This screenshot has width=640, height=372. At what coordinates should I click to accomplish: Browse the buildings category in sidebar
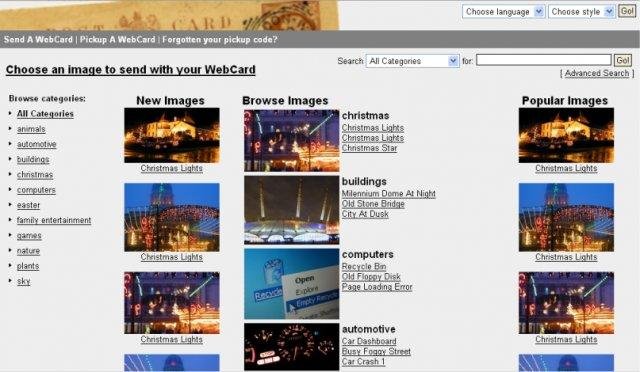click(x=33, y=159)
